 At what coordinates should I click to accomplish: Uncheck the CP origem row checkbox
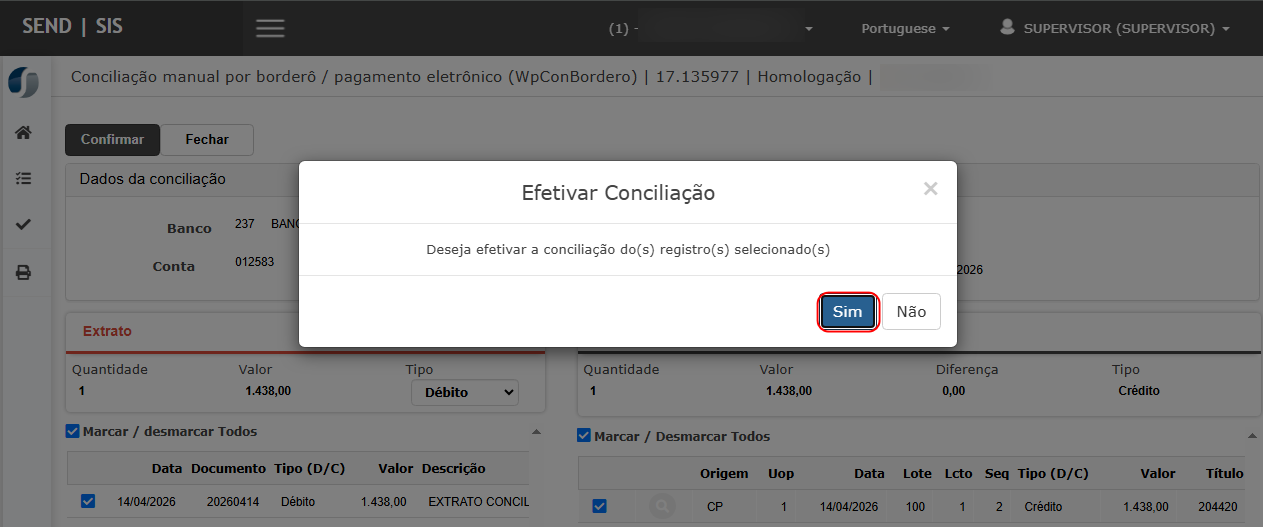(599, 506)
